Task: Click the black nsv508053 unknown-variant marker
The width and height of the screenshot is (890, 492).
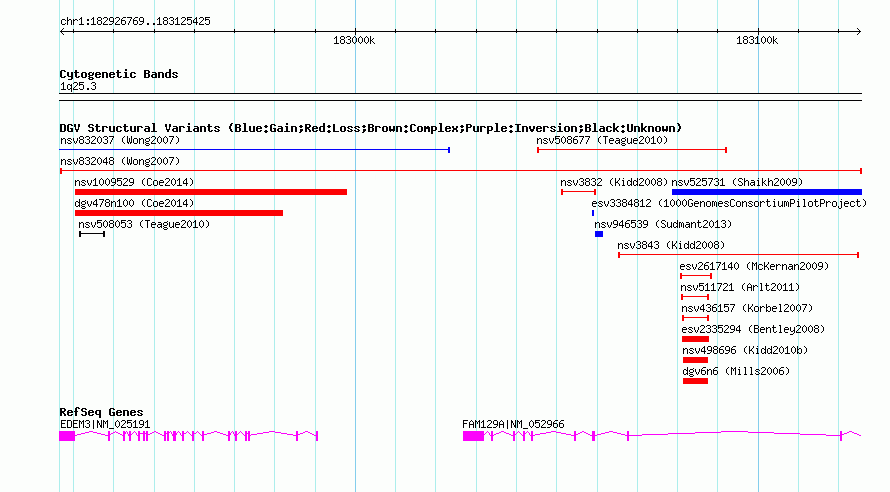Action: click(x=92, y=234)
